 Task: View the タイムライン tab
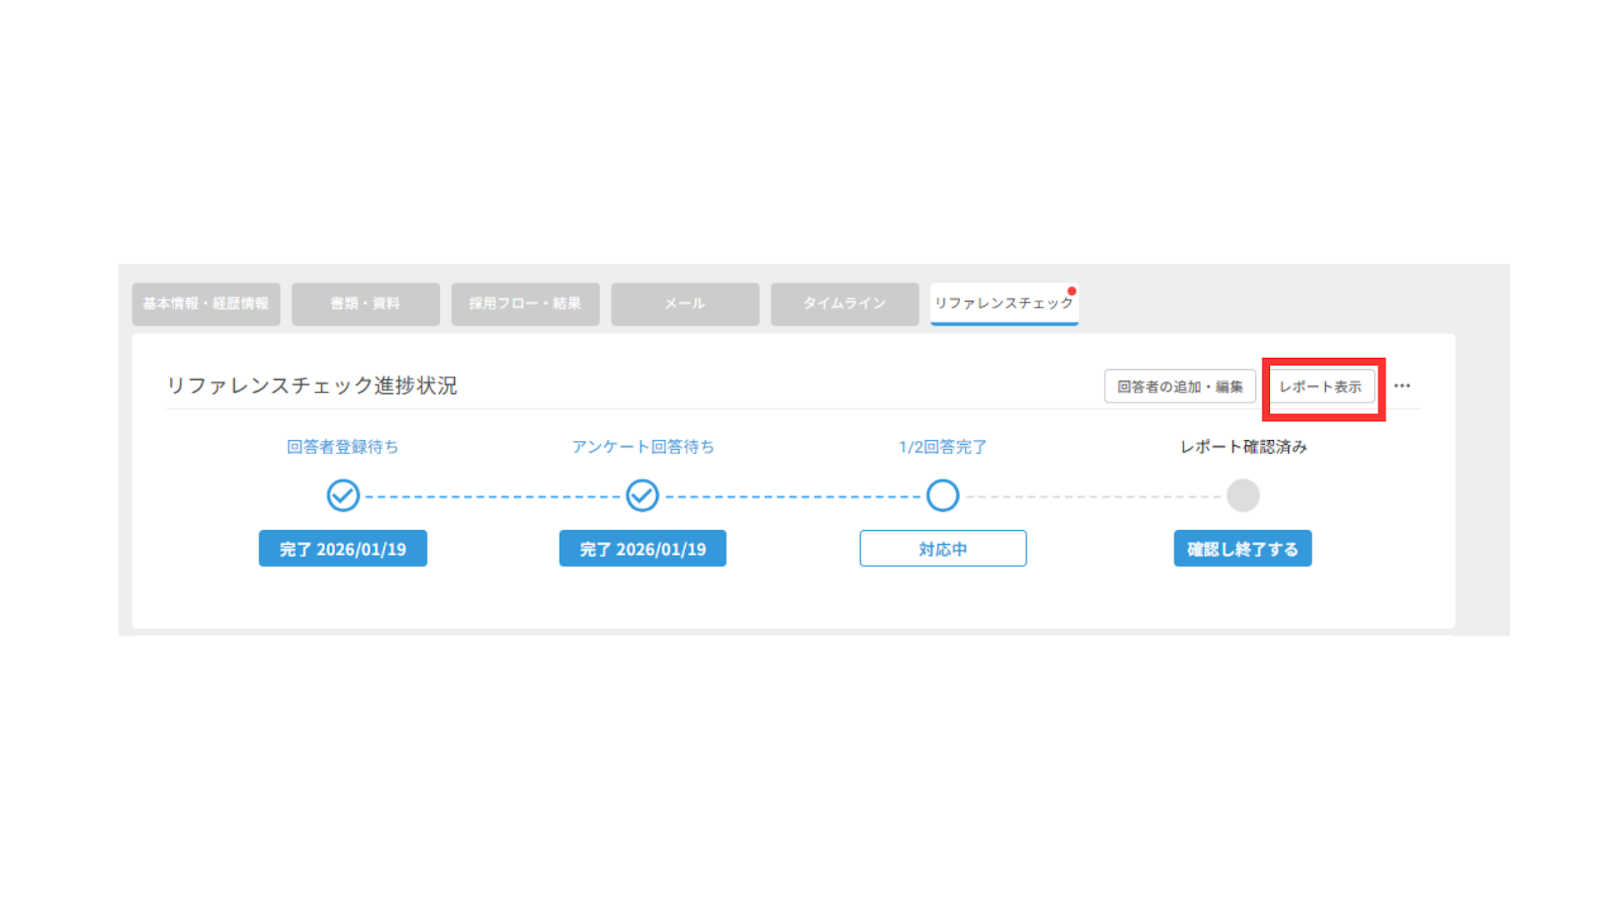click(844, 304)
